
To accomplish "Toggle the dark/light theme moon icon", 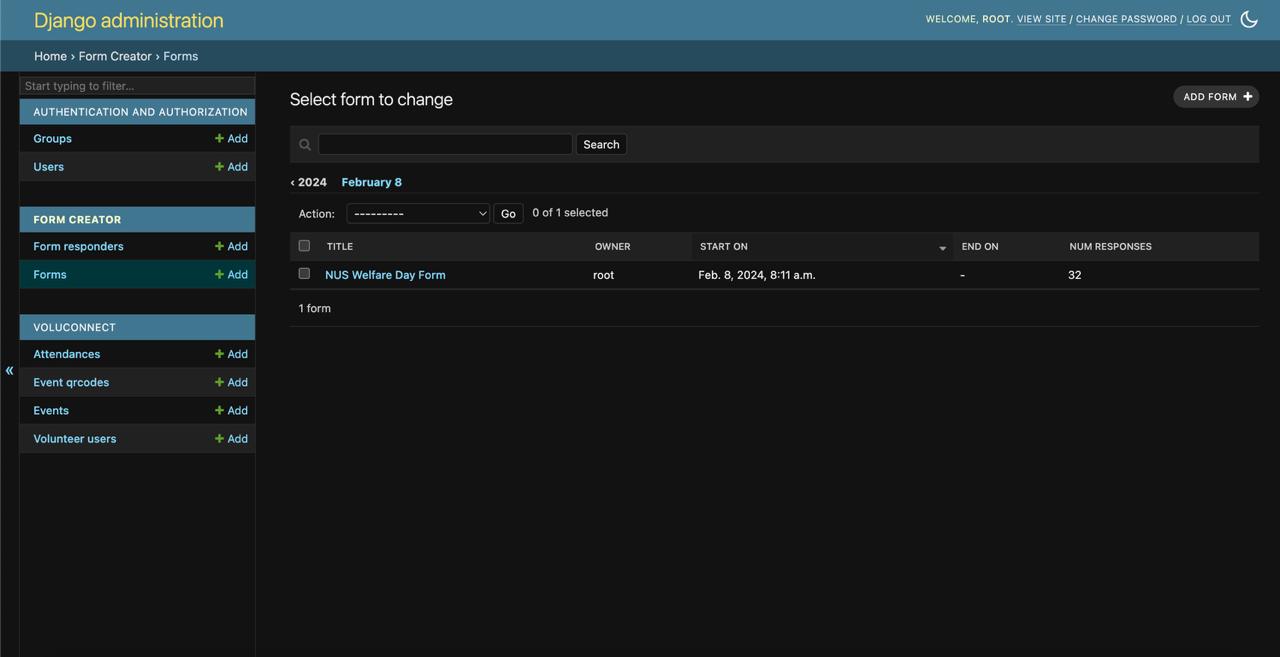I will [1249, 19].
